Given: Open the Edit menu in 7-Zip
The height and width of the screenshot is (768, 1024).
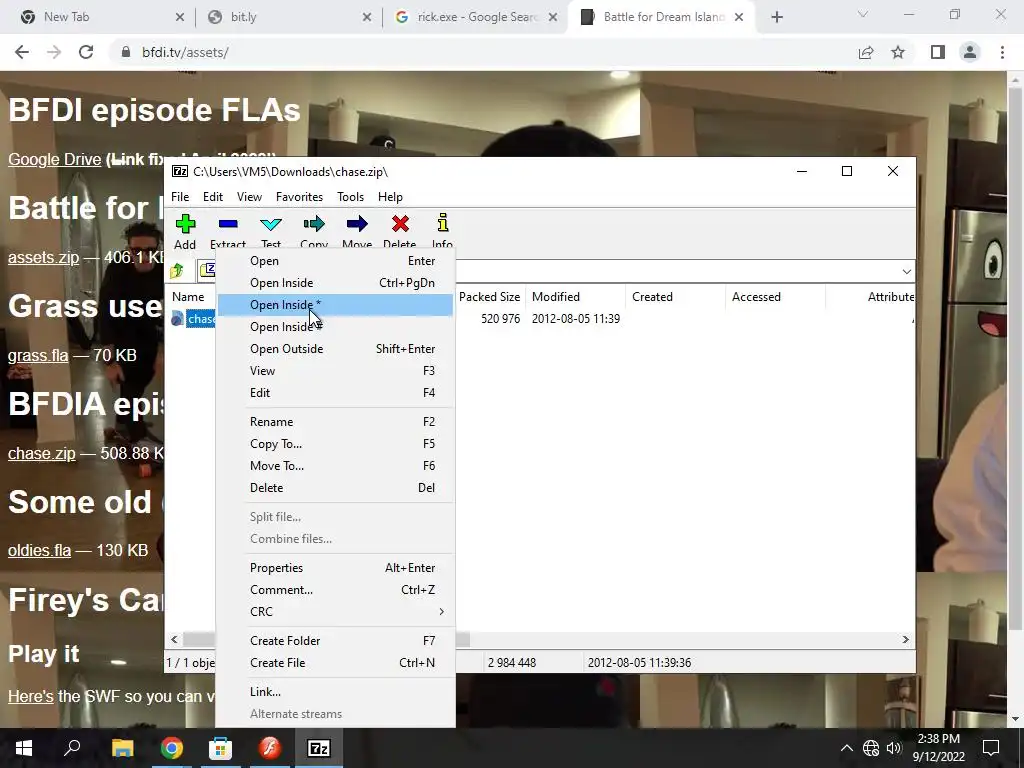Looking at the screenshot, I should 213,197.
